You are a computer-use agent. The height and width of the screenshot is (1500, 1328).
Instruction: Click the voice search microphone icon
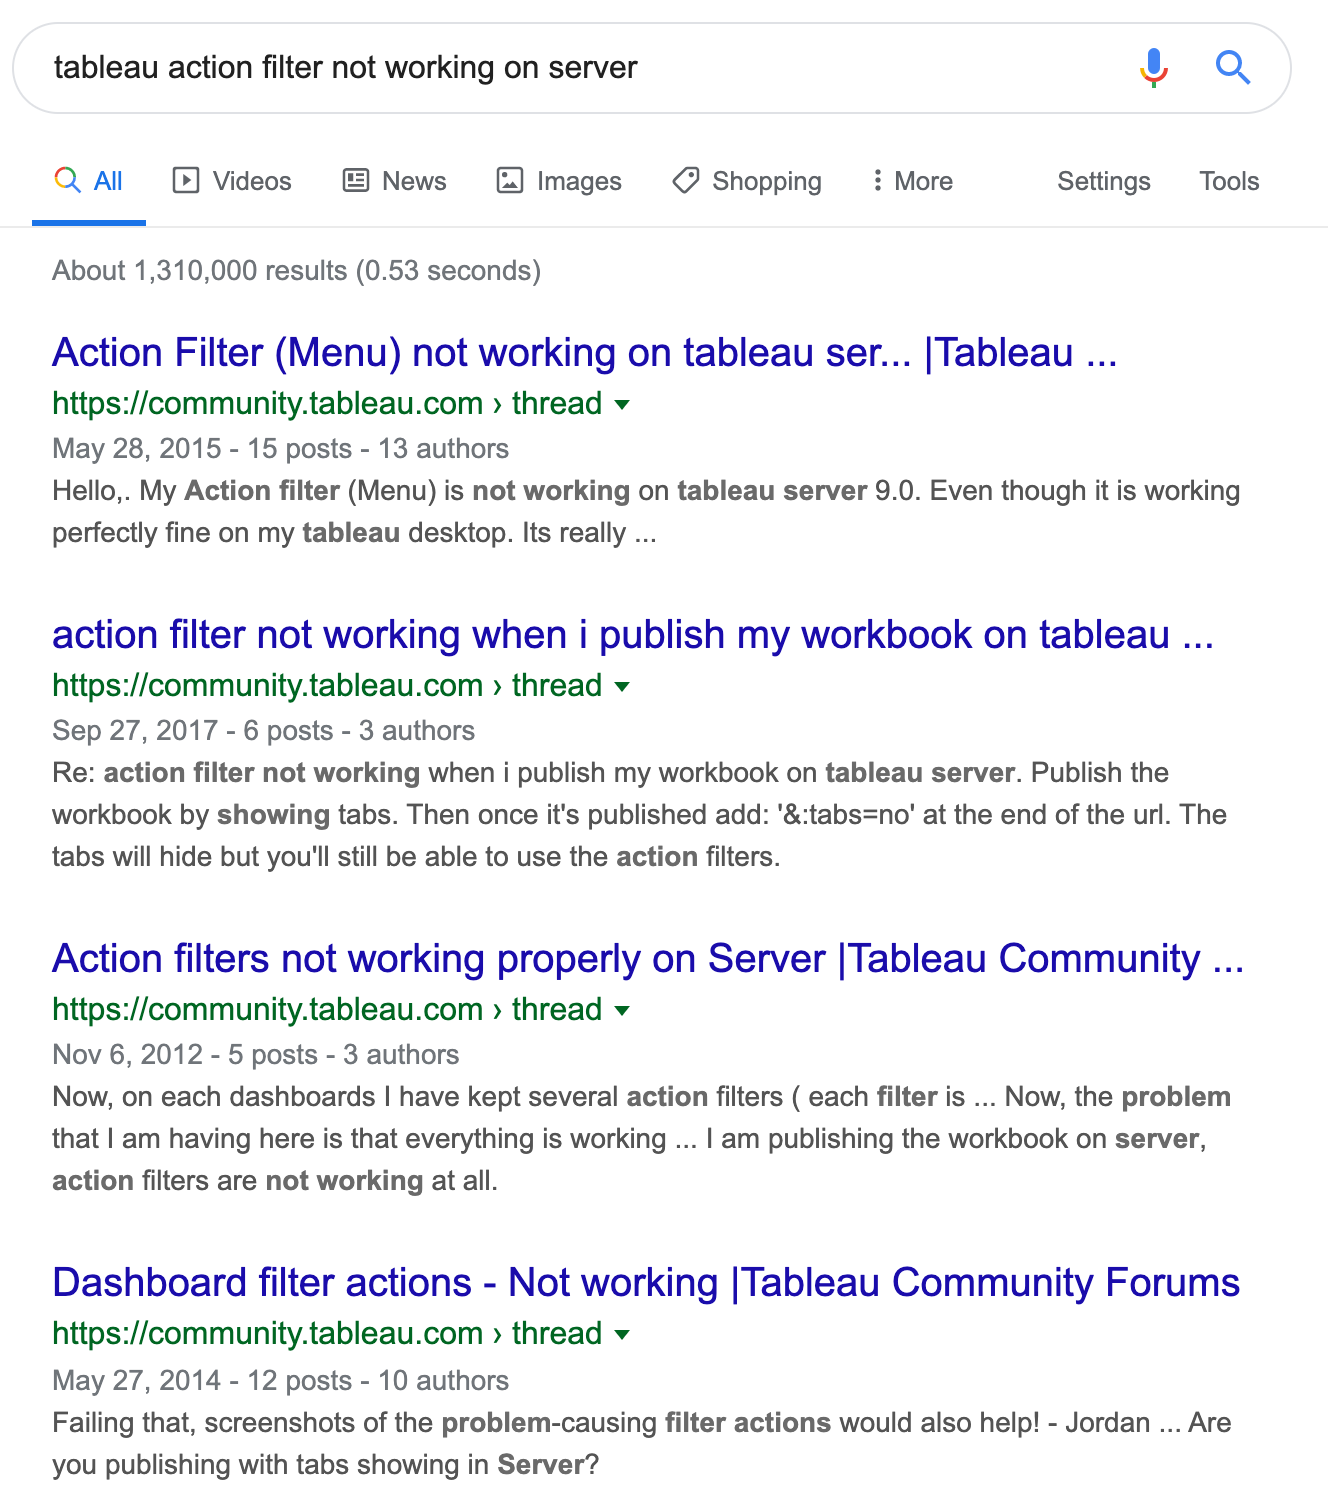pos(1153,68)
